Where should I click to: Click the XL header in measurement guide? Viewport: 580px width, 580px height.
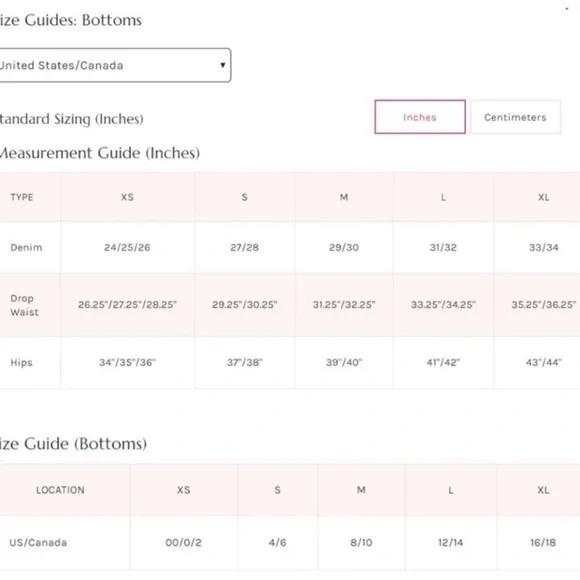543,197
